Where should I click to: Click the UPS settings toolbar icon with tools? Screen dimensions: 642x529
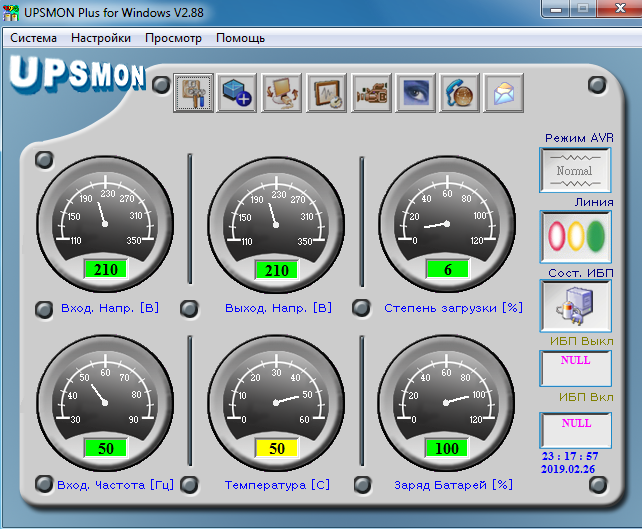pos(194,93)
